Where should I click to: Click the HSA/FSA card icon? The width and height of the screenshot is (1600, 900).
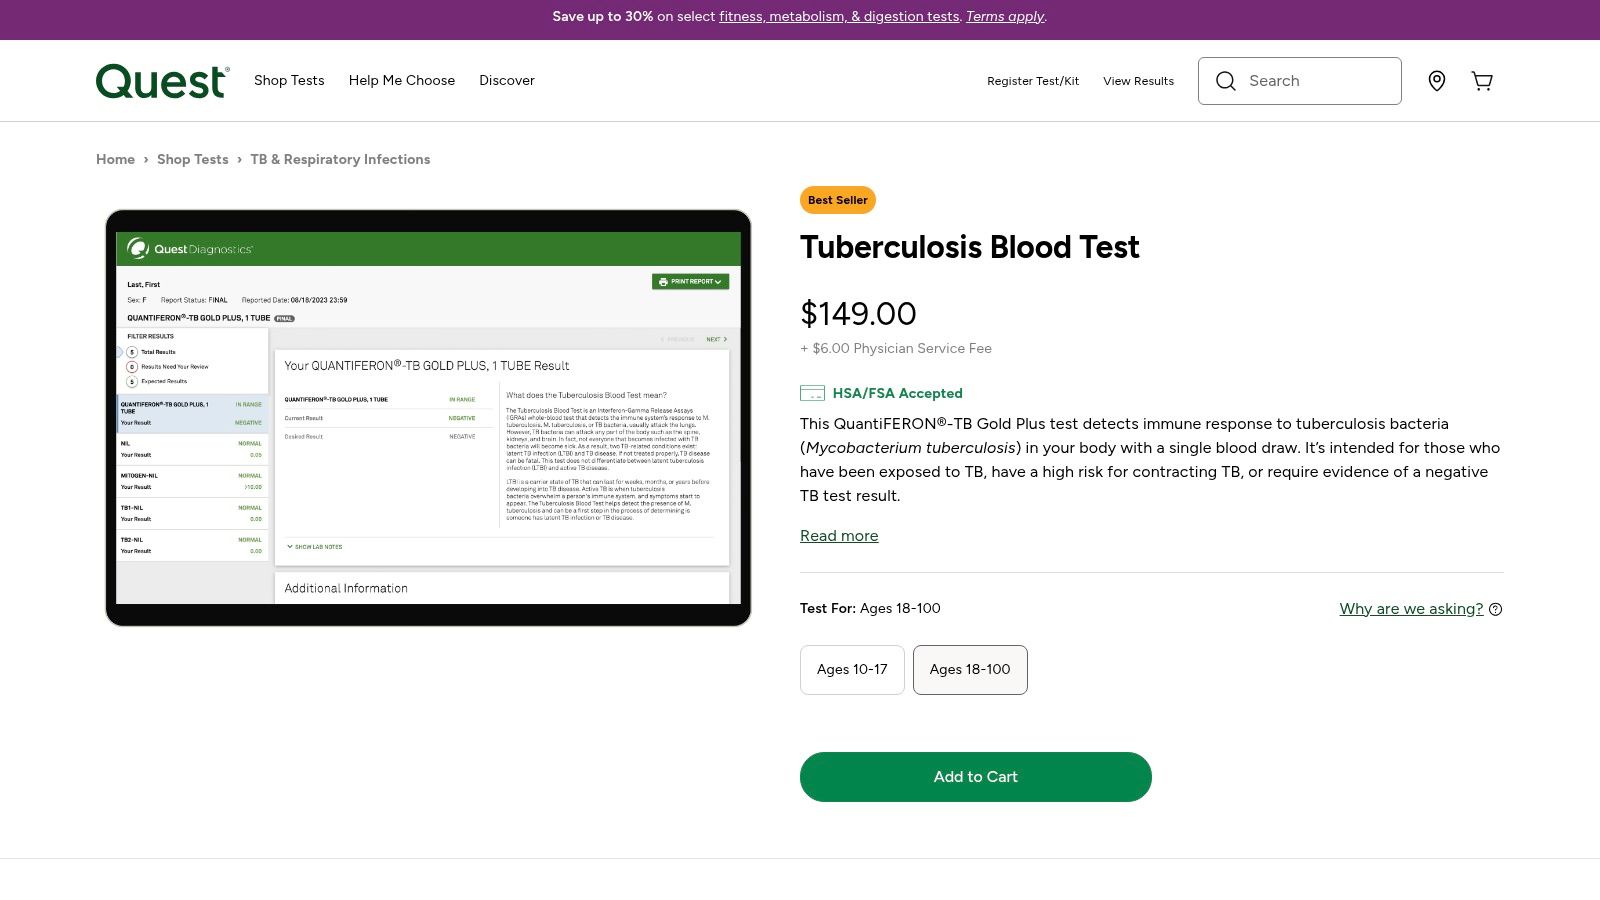[812, 393]
